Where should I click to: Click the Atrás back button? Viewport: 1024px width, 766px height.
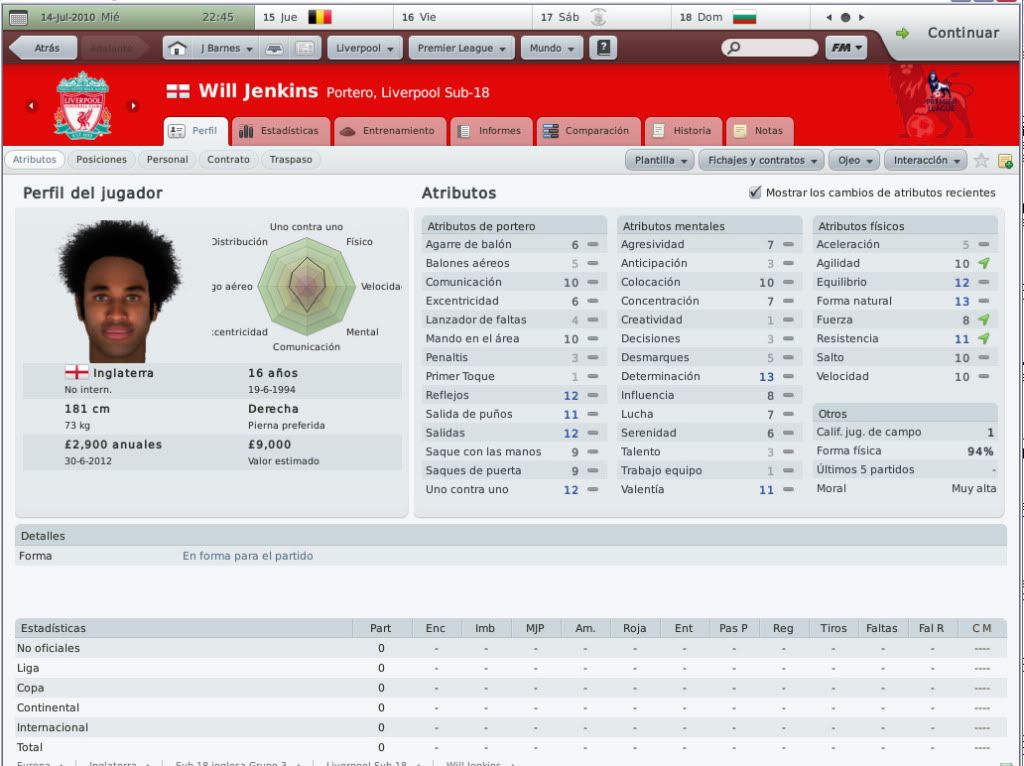(44, 48)
